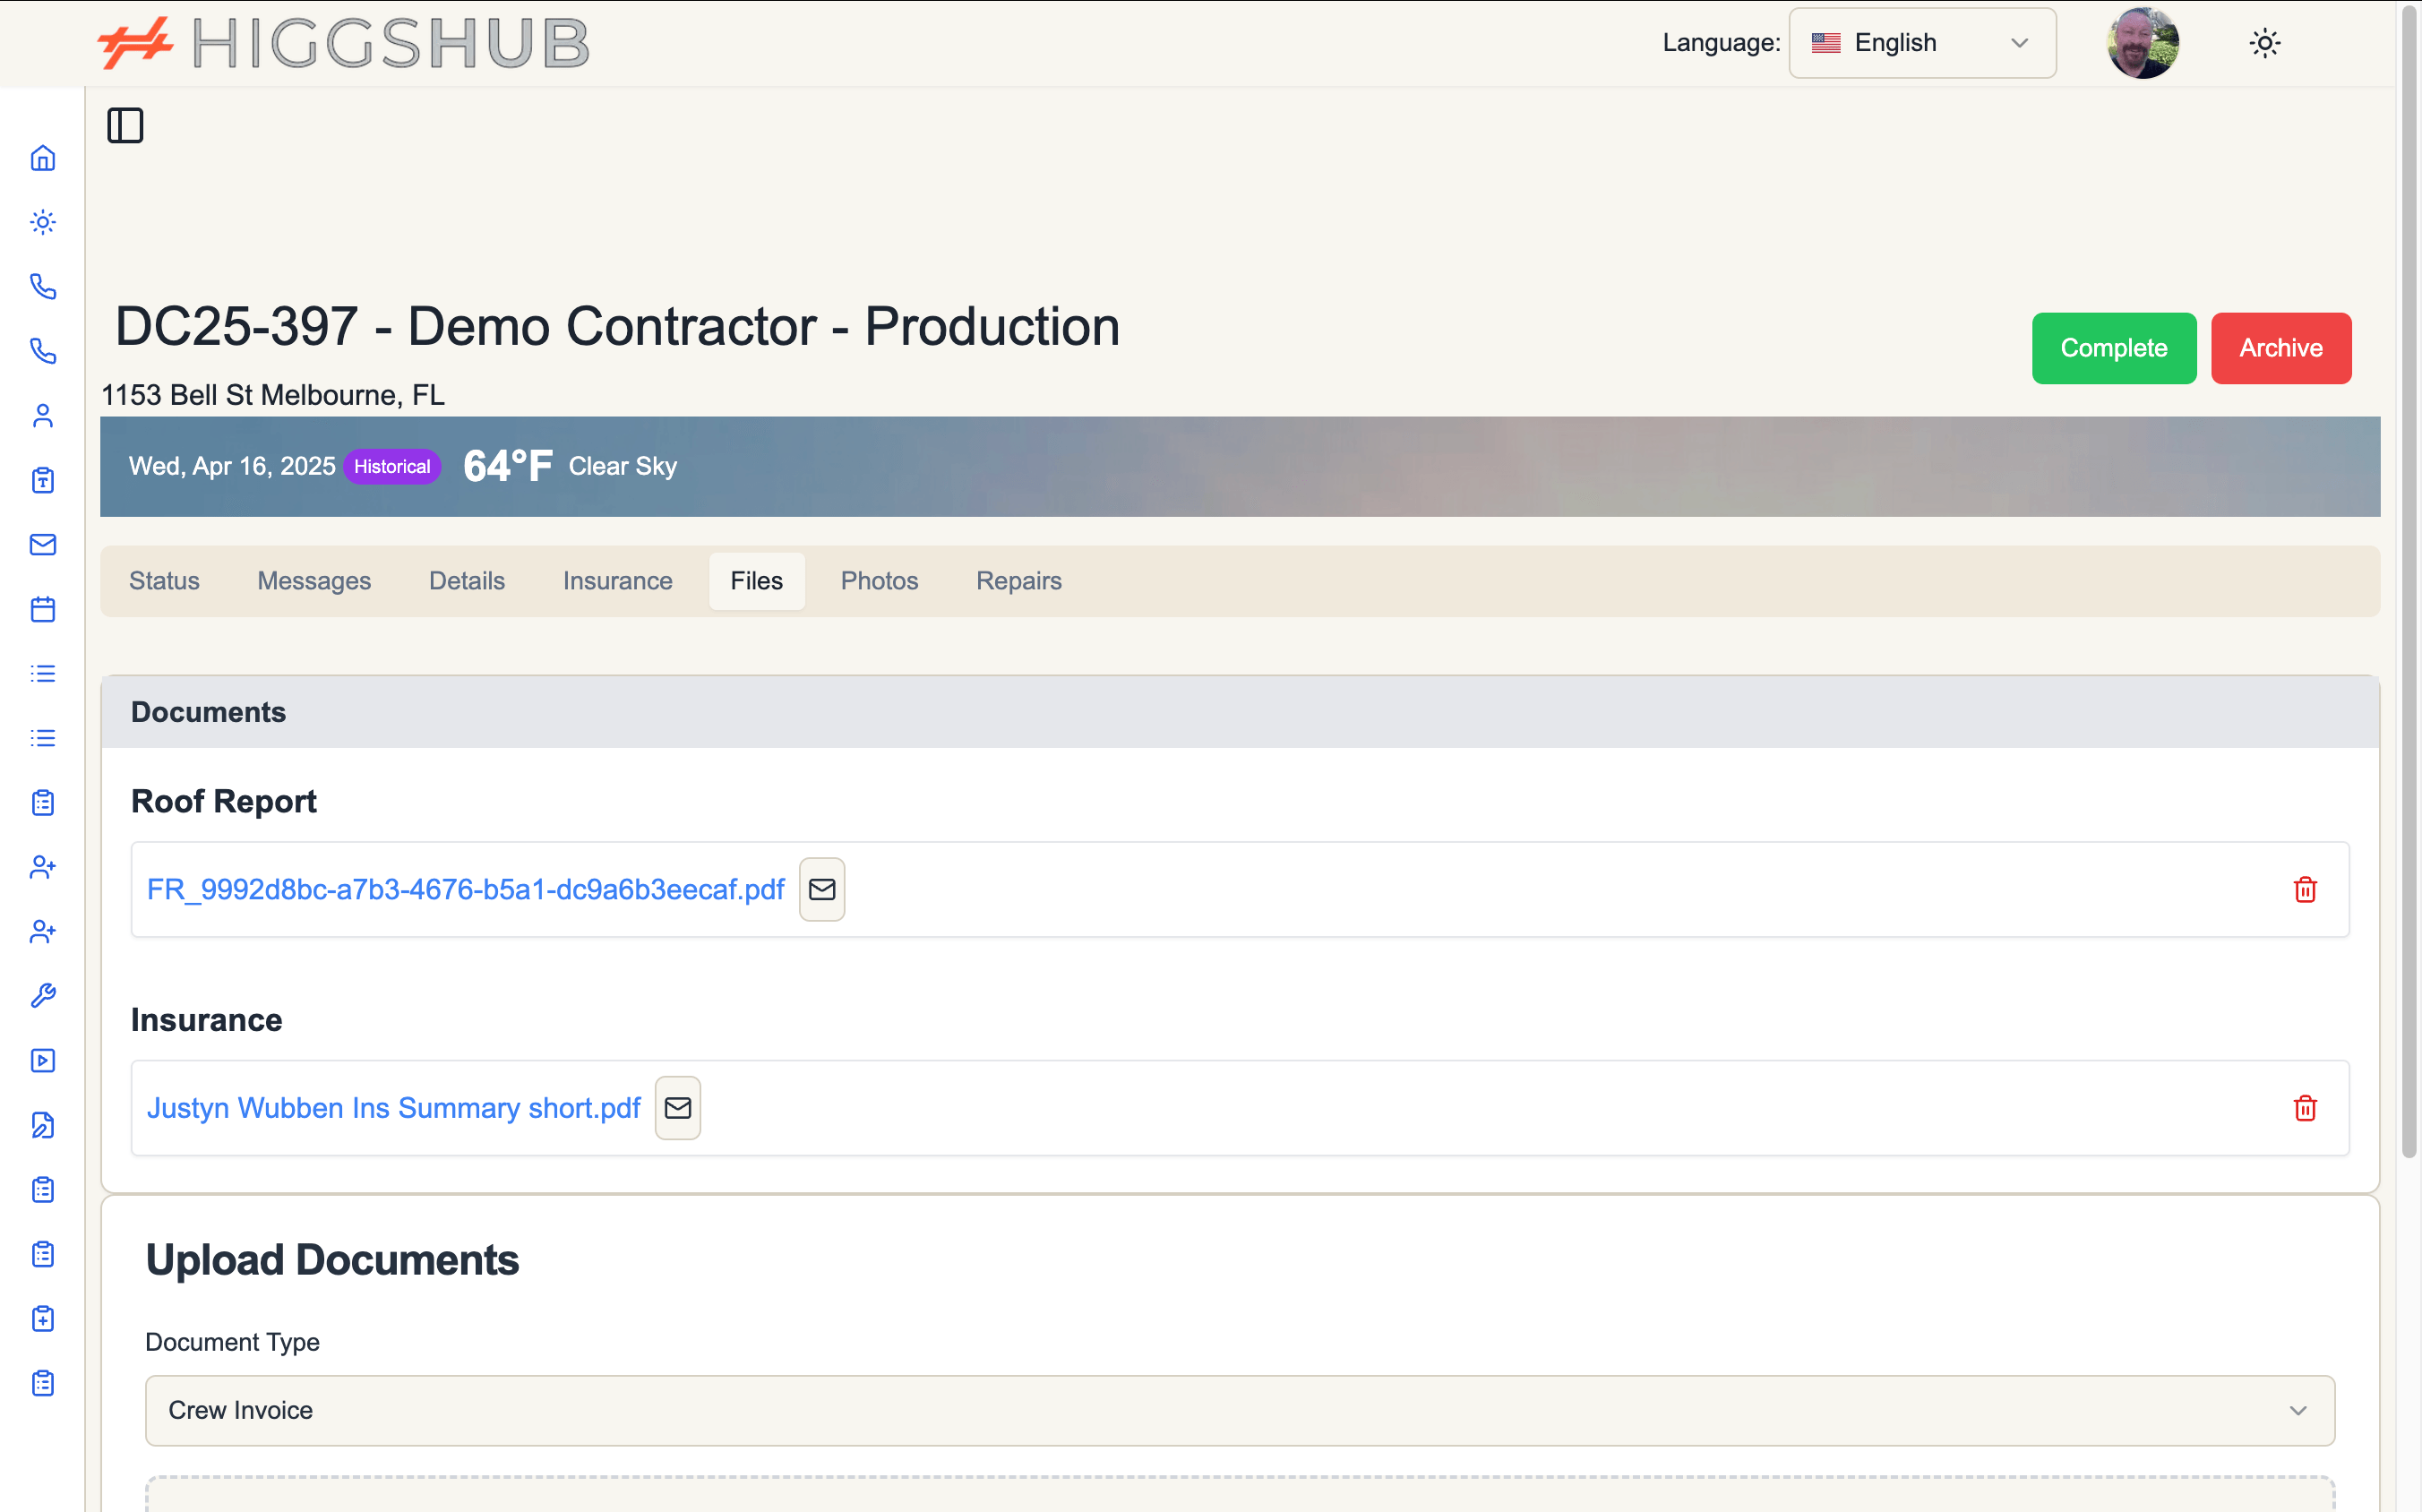Email the FR_9992d8bc roof report PDF
Image resolution: width=2422 pixels, height=1512 pixels.
[821, 888]
